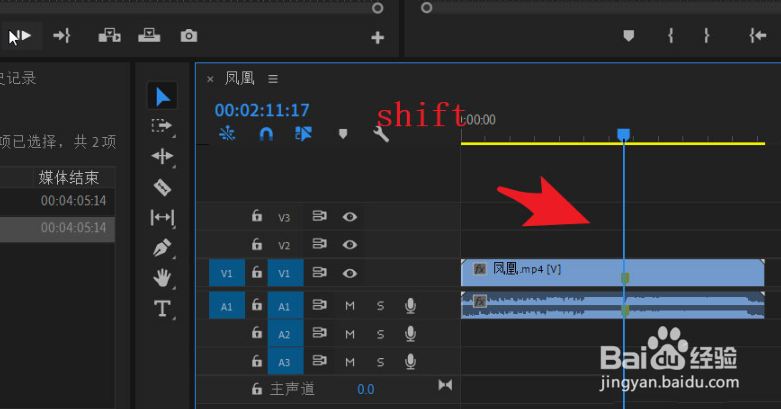
Task: Enable voice-over record on A1
Action: [410, 305]
